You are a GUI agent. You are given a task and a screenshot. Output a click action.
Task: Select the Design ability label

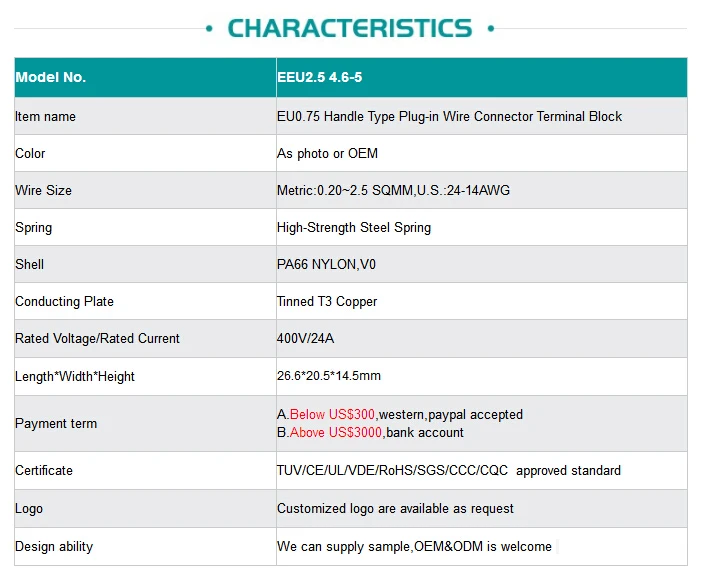54,546
